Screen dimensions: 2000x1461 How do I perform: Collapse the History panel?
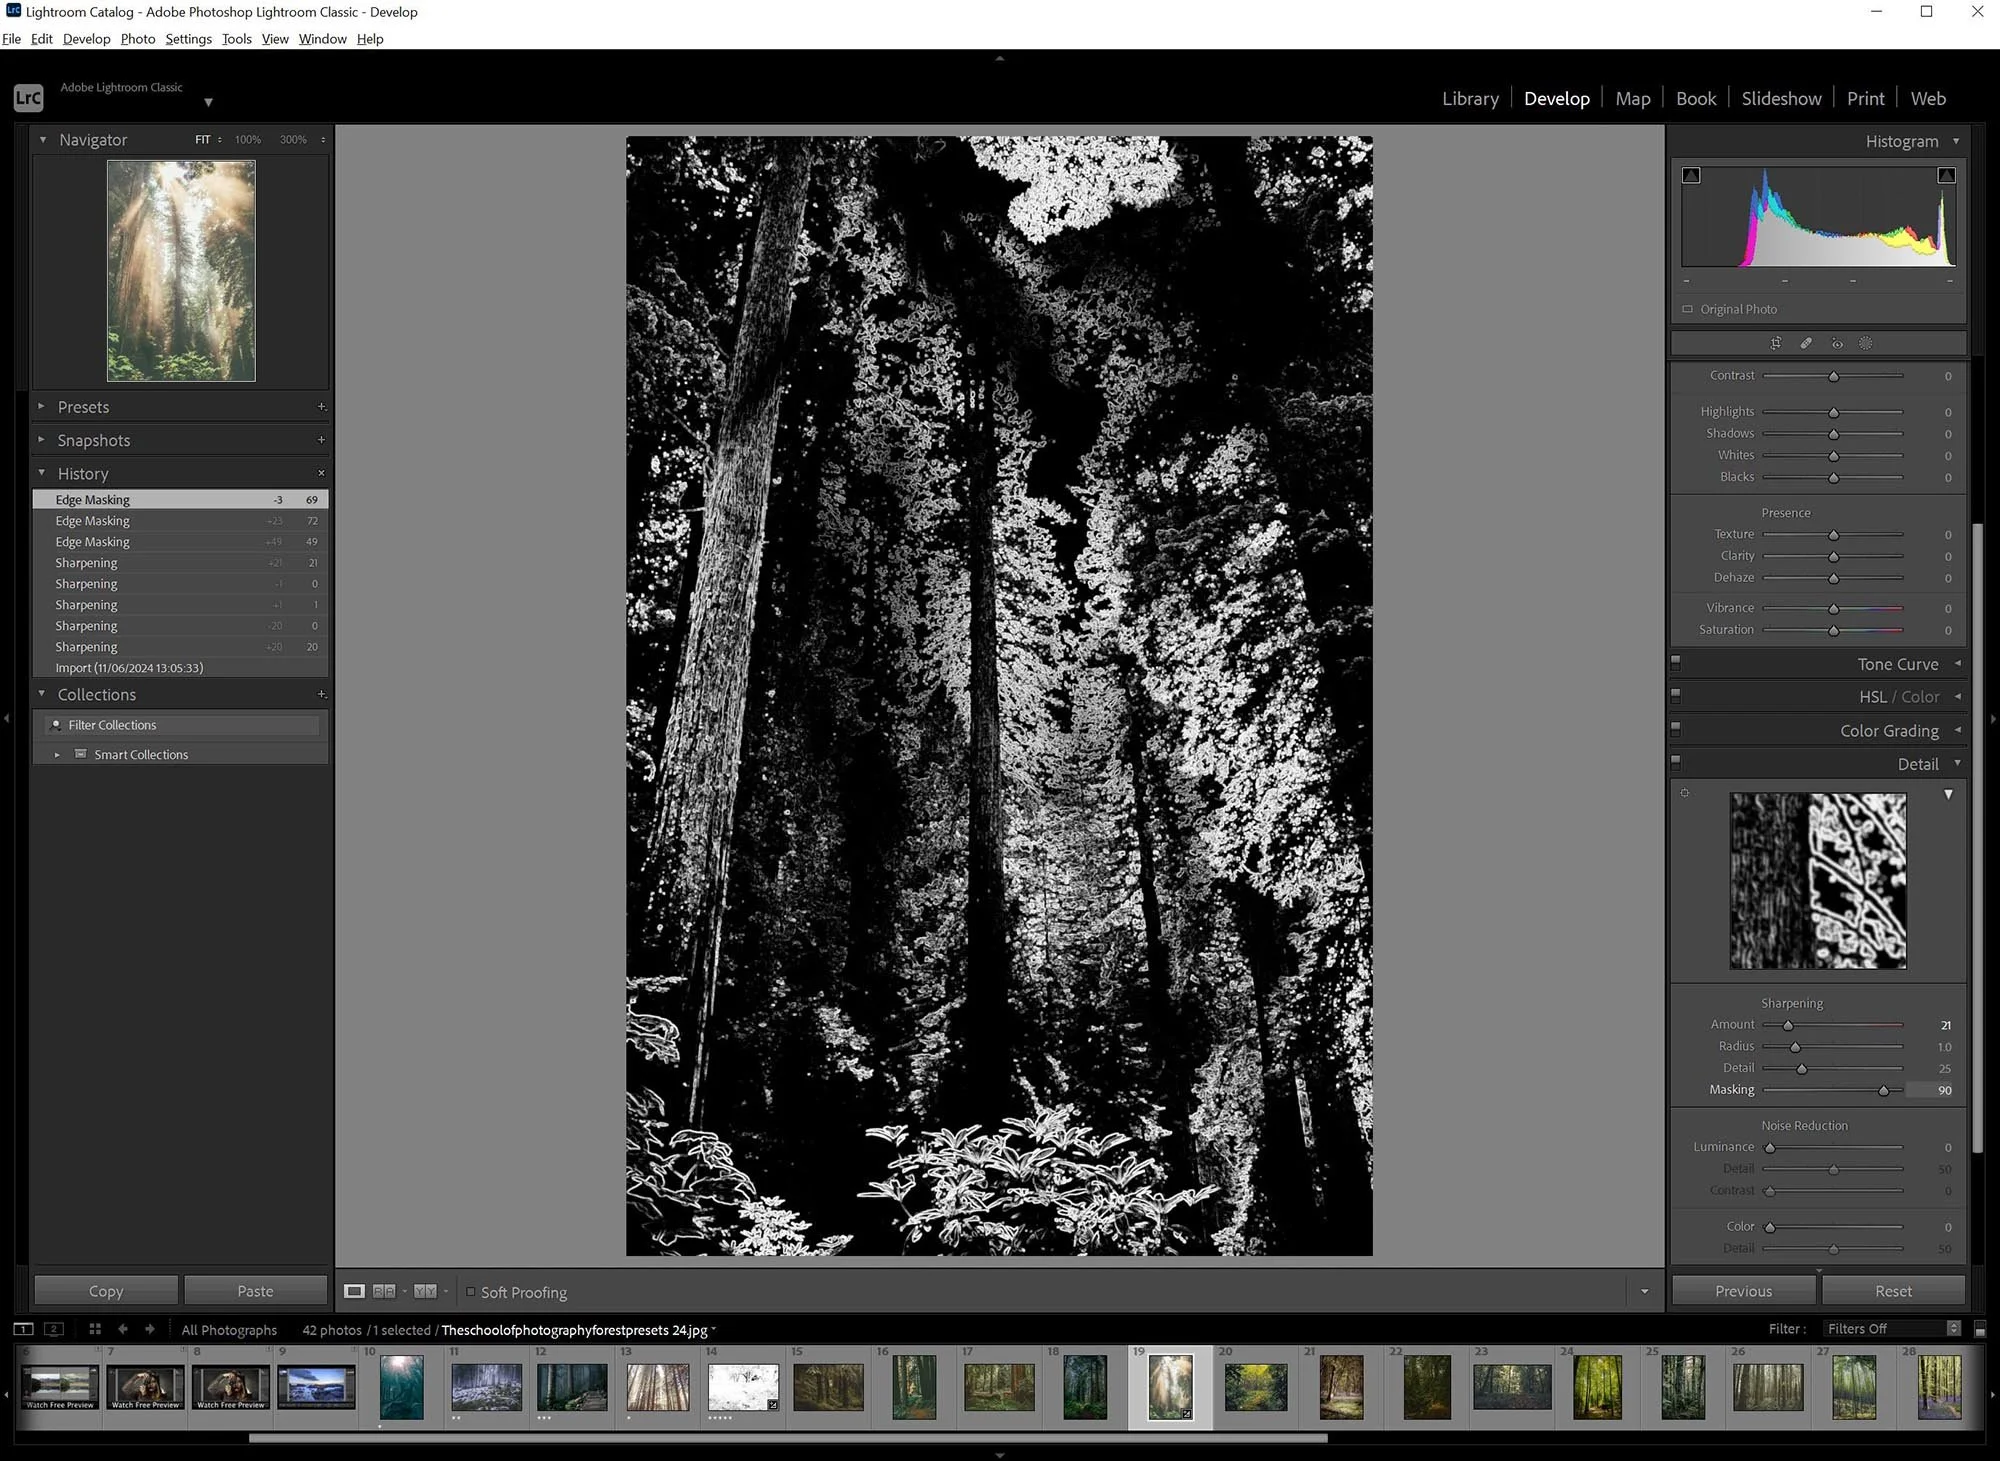(x=42, y=473)
